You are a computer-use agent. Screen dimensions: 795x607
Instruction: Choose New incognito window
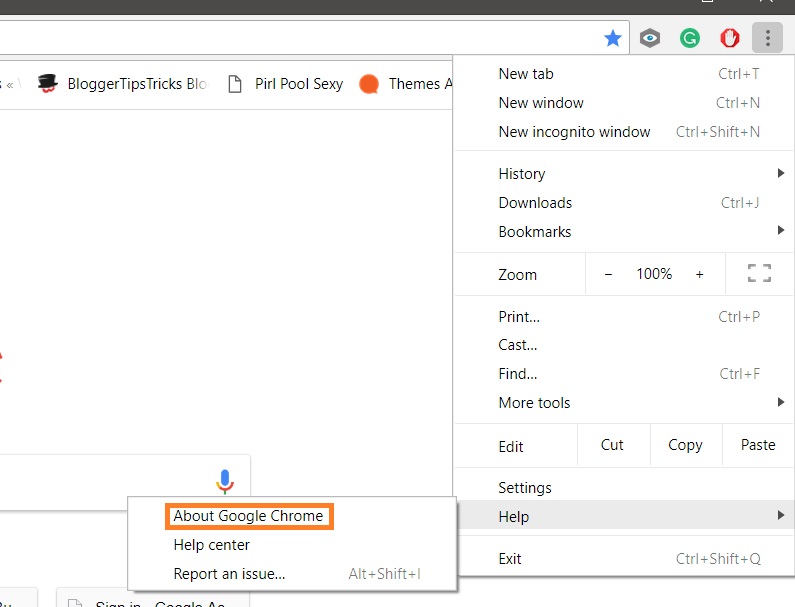point(624,132)
